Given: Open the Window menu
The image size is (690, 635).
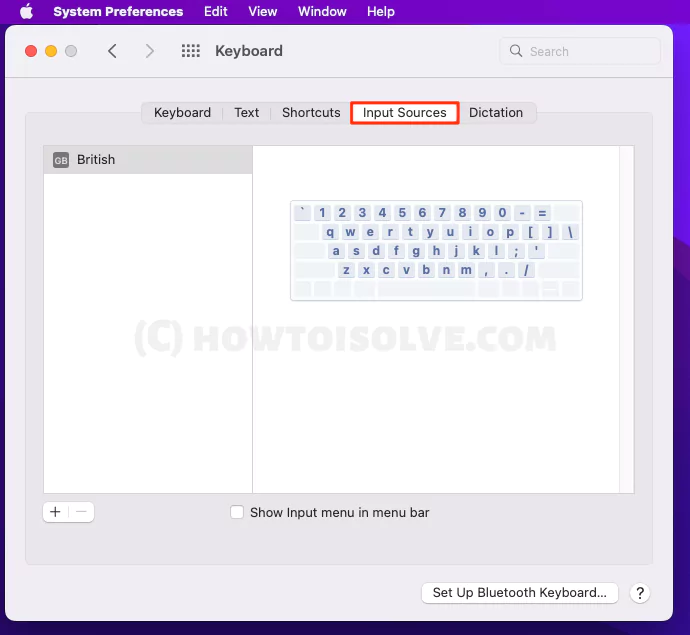Looking at the screenshot, I should click(322, 11).
